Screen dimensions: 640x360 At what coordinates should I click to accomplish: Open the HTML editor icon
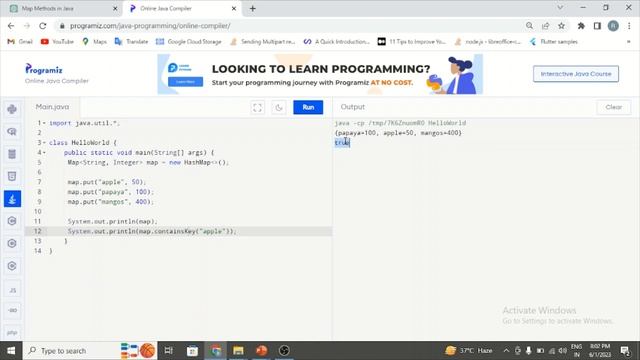pyautogui.click(x=12, y=176)
